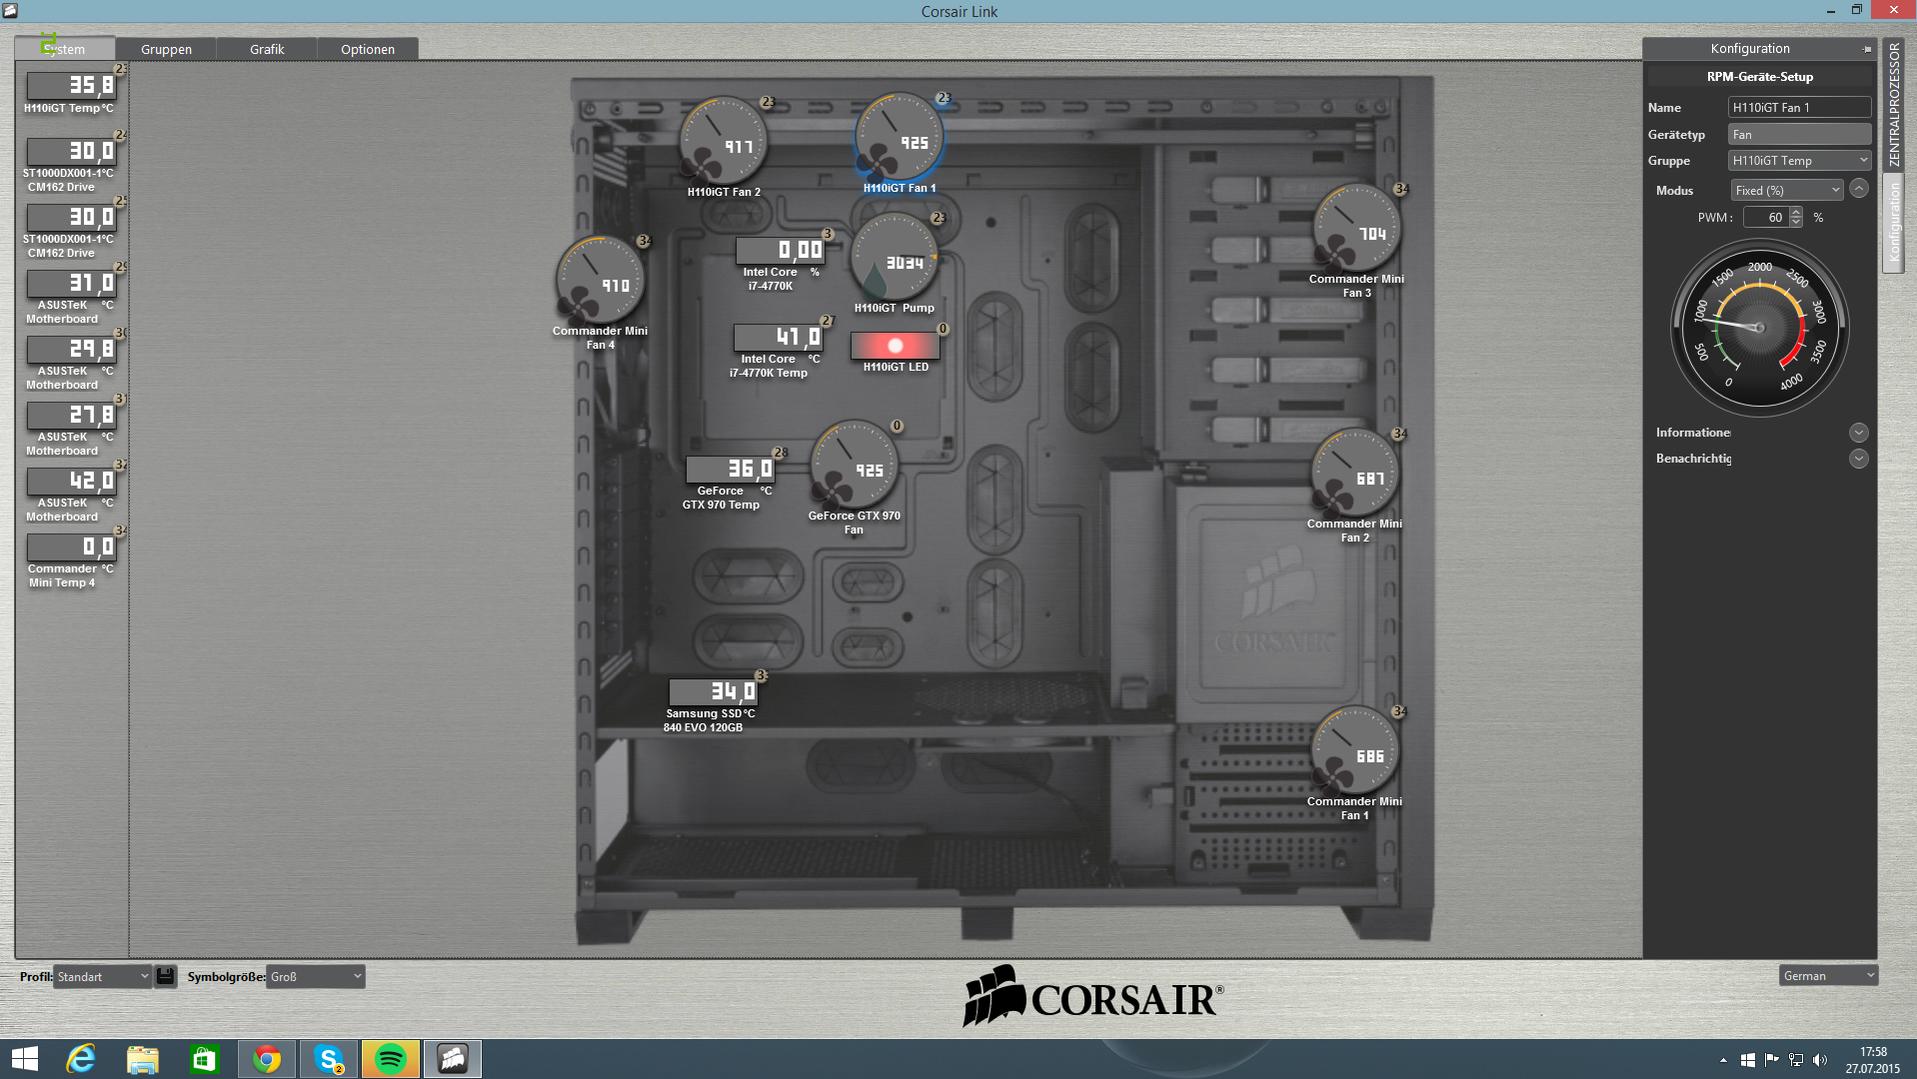Switch to the Gruppen tab
1917x1079 pixels.
[166, 49]
